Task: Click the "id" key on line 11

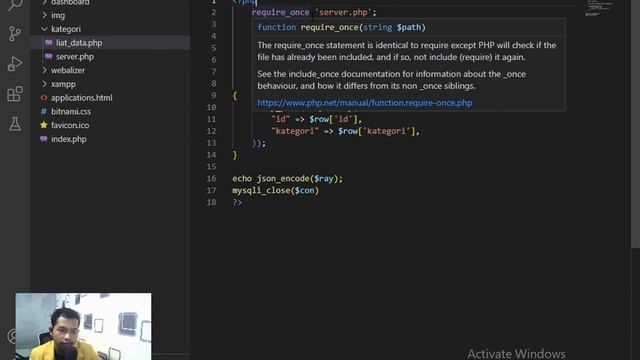Action: coord(280,119)
